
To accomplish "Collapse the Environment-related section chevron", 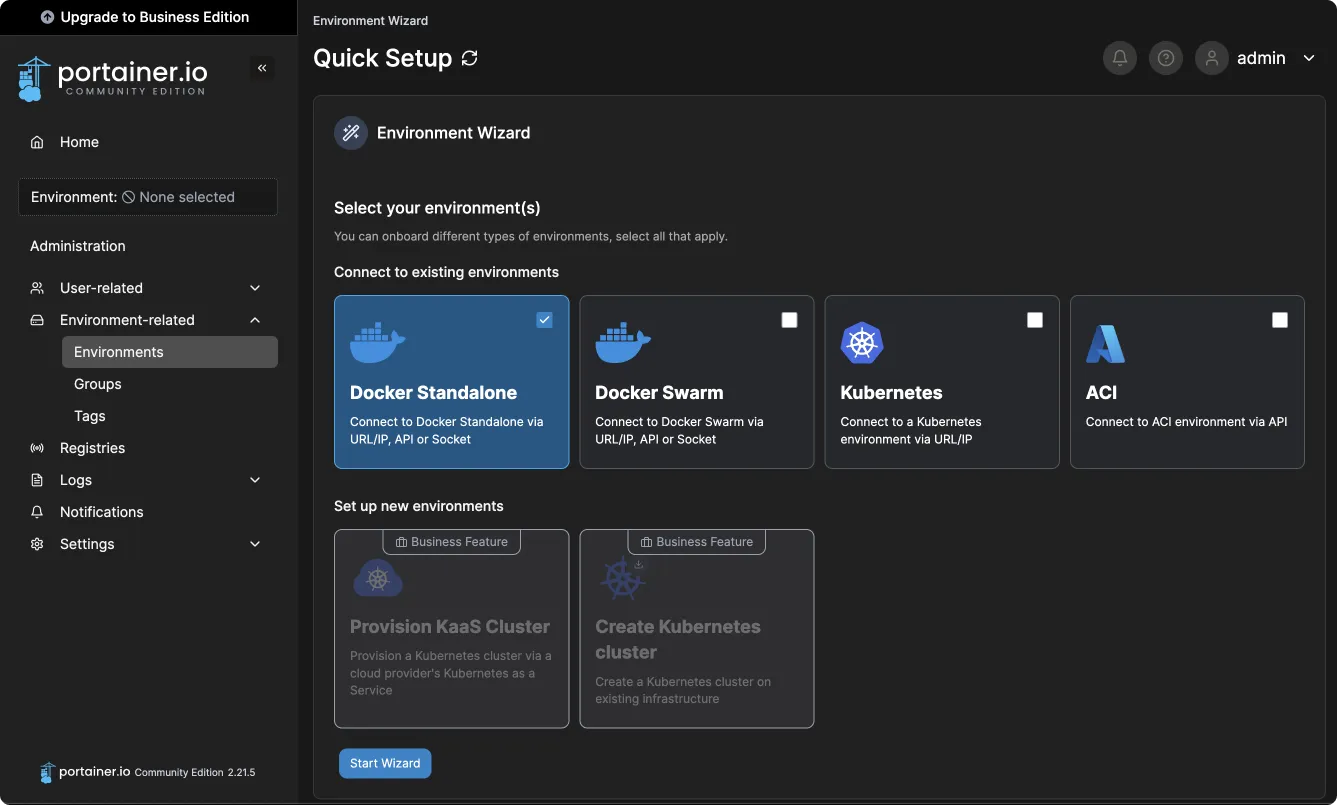I will 255,320.
